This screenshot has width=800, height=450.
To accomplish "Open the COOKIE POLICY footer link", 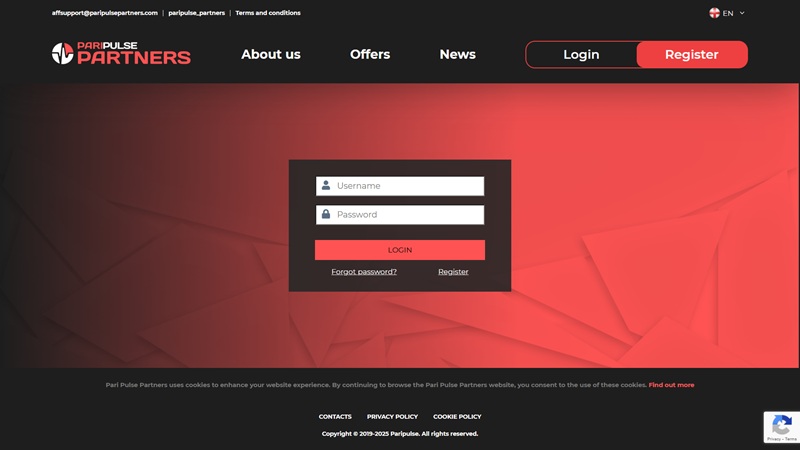I will pyautogui.click(x=457, y=416).
